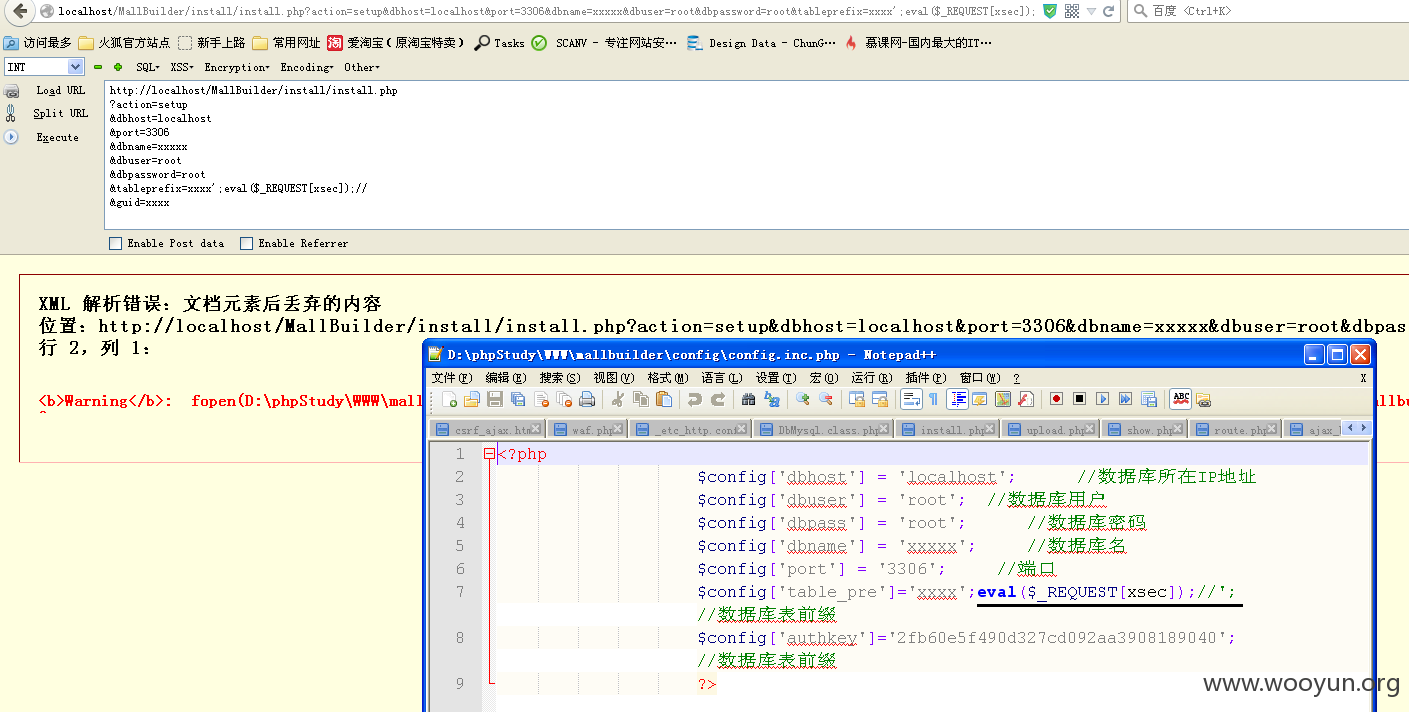The height and width of the screenshot is (712, 1409).
Task: Click the Load URL button
Action: (60, 90)
